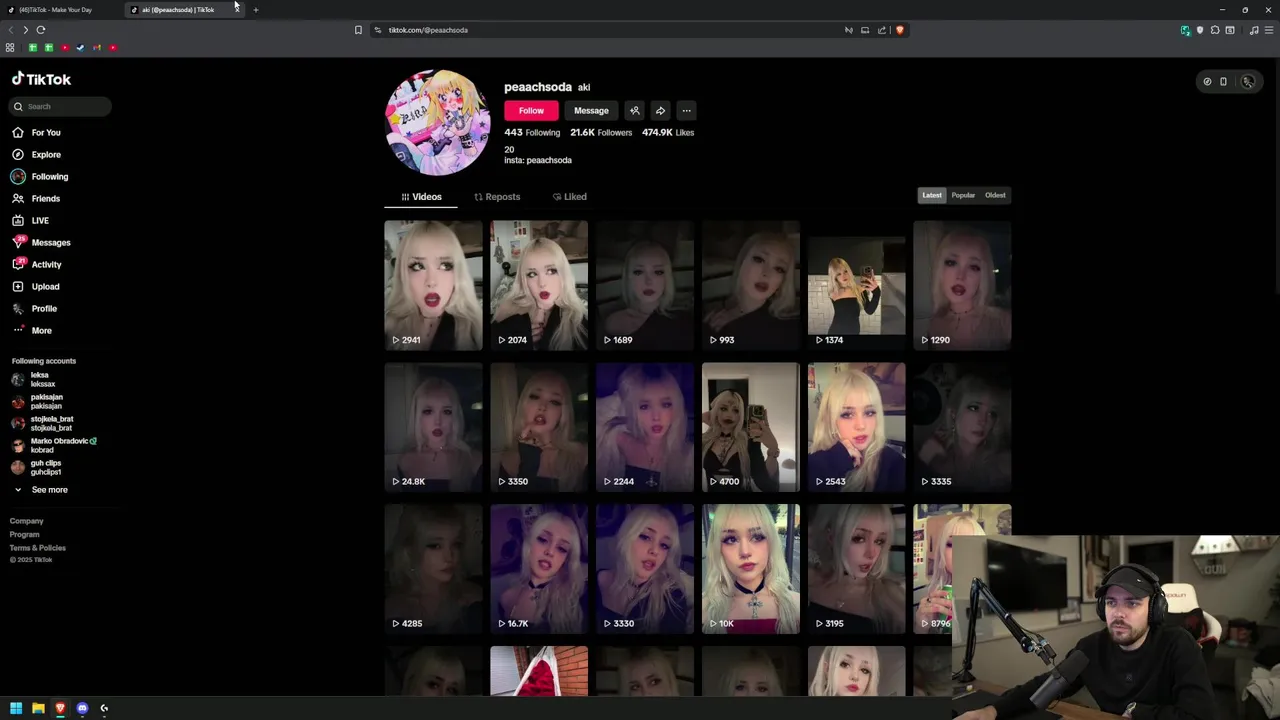Image resolution: width=1280 pixels, height=720 pixels.
Task: Open the Explore page
Action: 36,154
